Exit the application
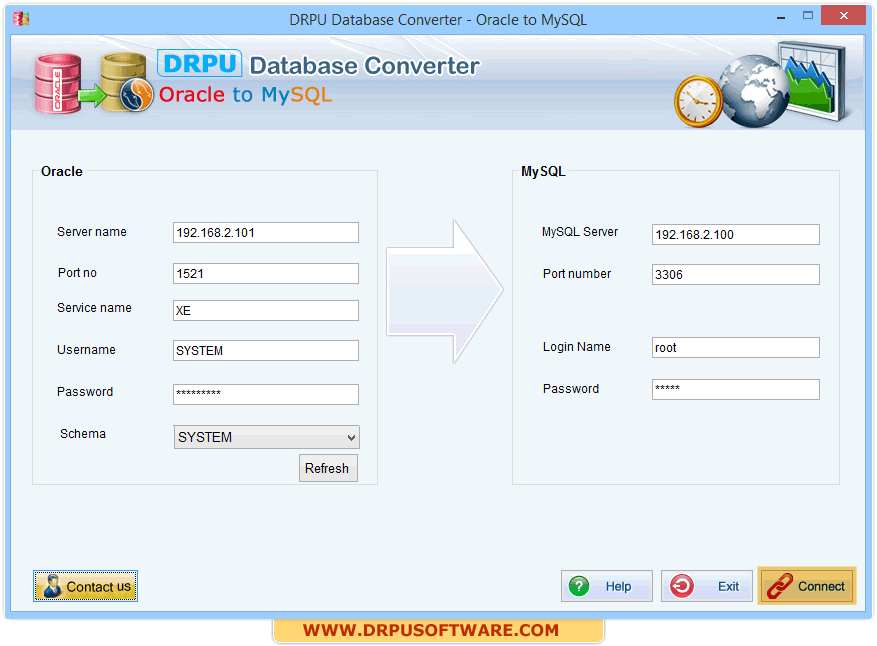The height and width of the screenshot is (646, 877). coord(707,586)
